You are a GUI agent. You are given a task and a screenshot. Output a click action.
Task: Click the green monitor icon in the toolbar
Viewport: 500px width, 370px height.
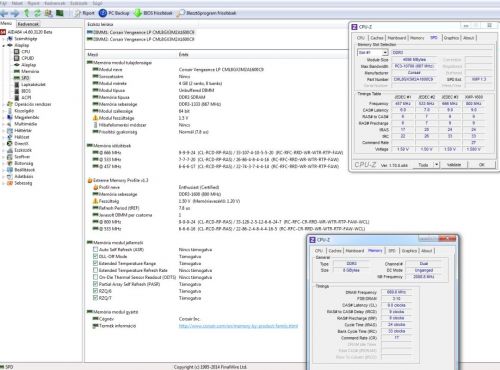[x=60, y=13]
